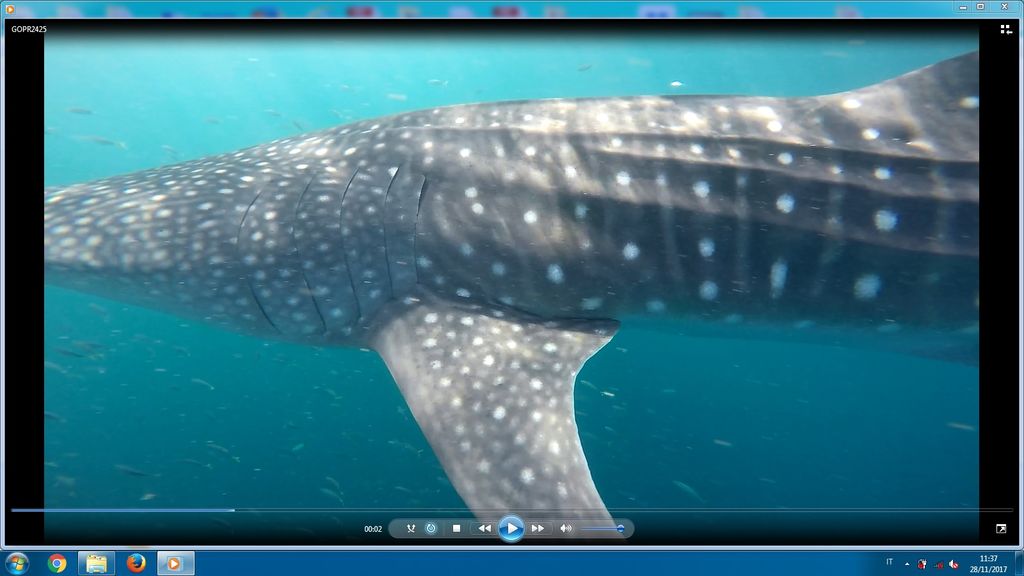Open Google Chrome from taskbar

point(57,563)
